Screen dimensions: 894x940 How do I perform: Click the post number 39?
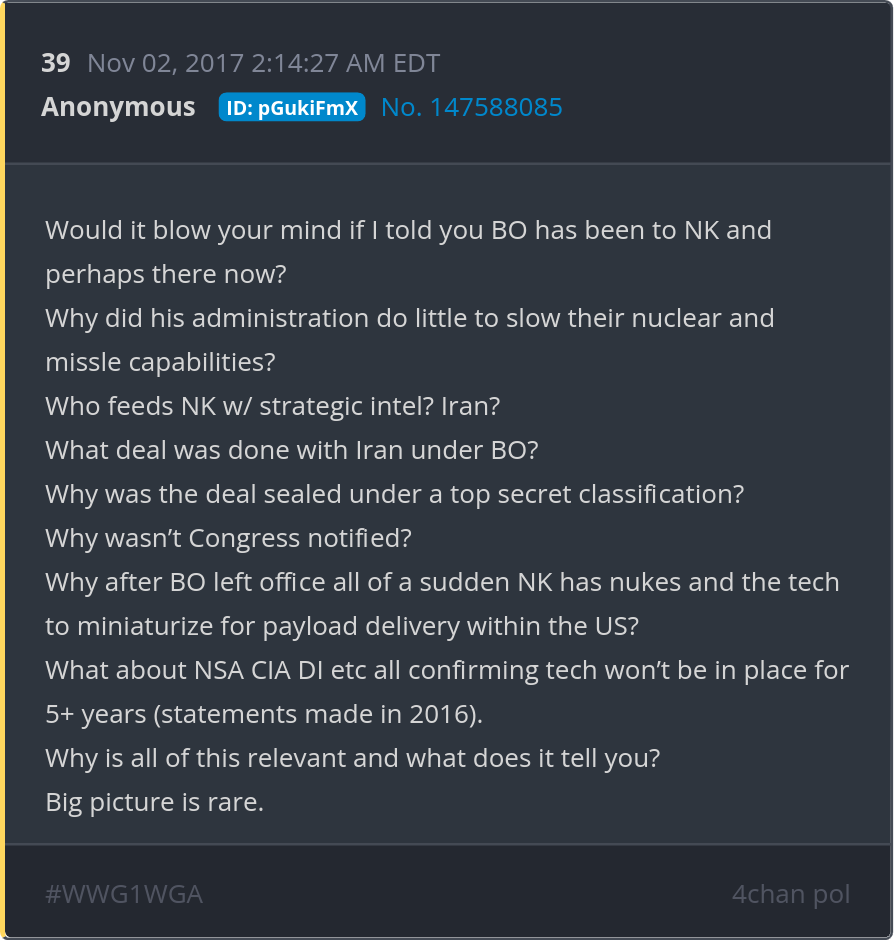56,63
